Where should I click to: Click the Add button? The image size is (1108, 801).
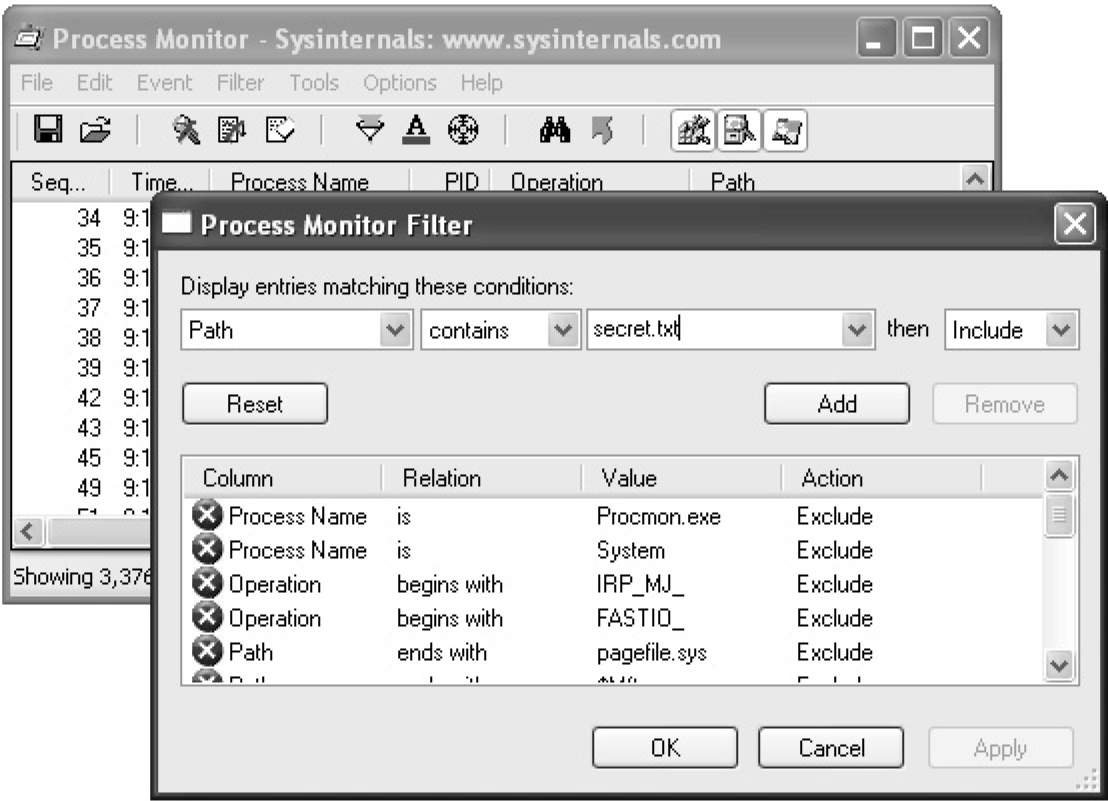tap(837, 403)
